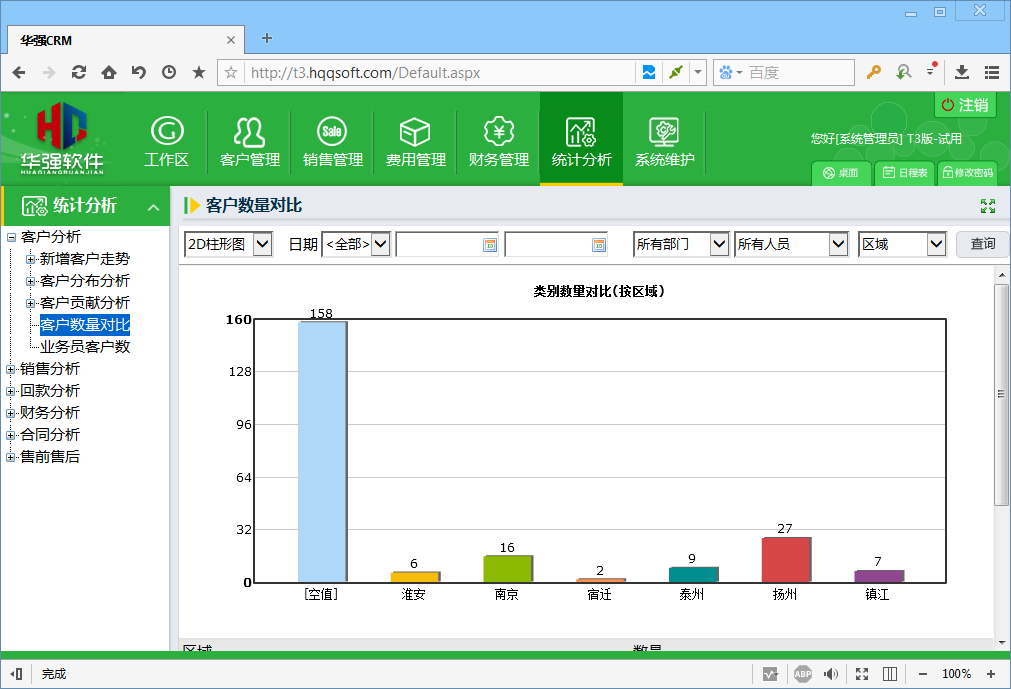Viewport: 1011px width, 689px height.
Task: Zoom in with the plus button
Action: click(x=991, y=674)
